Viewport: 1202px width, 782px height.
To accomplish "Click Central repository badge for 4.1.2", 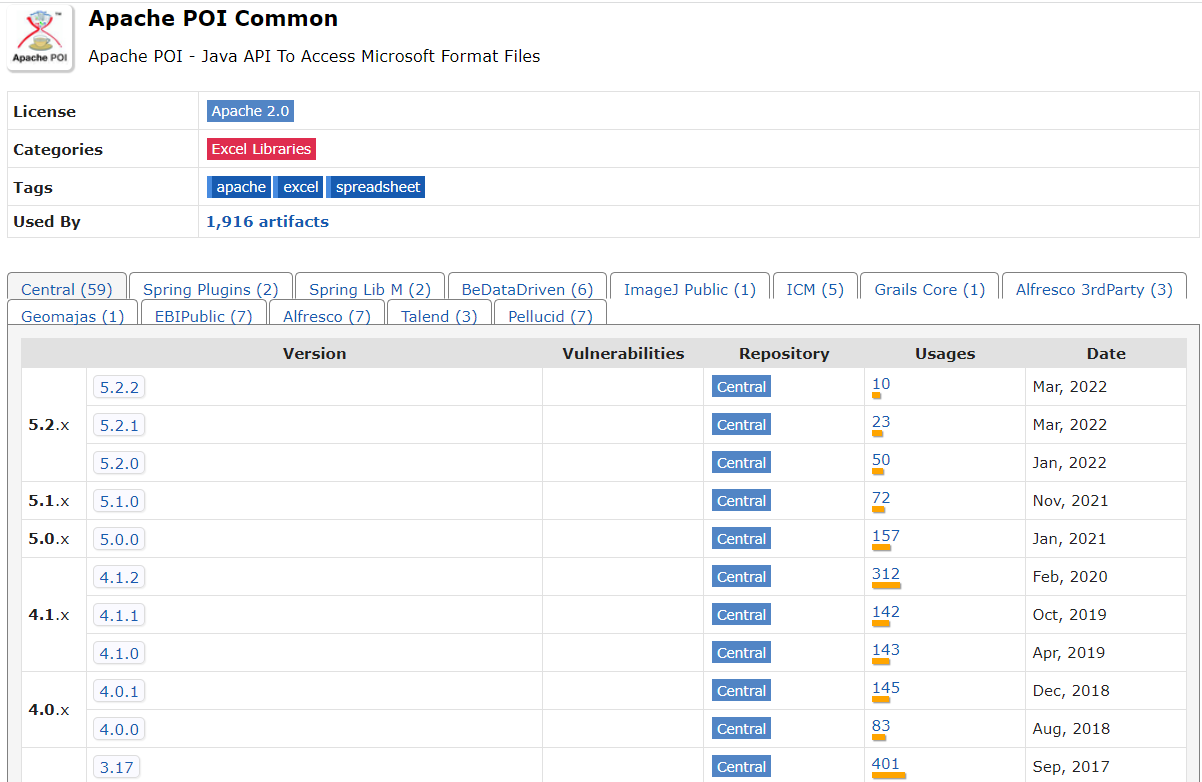I will [741, 577].
